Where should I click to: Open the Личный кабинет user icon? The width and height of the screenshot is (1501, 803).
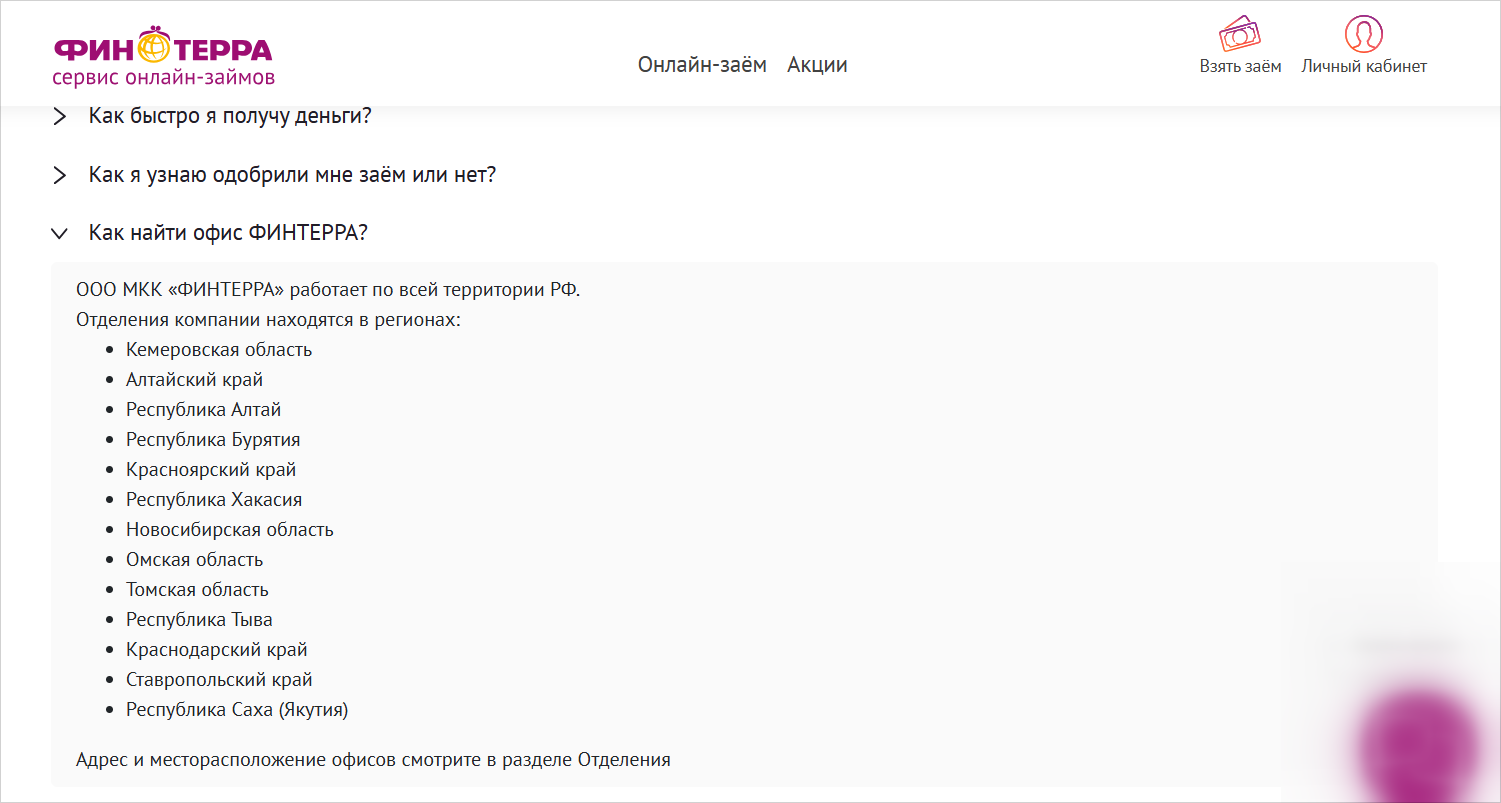[1364, 34]
